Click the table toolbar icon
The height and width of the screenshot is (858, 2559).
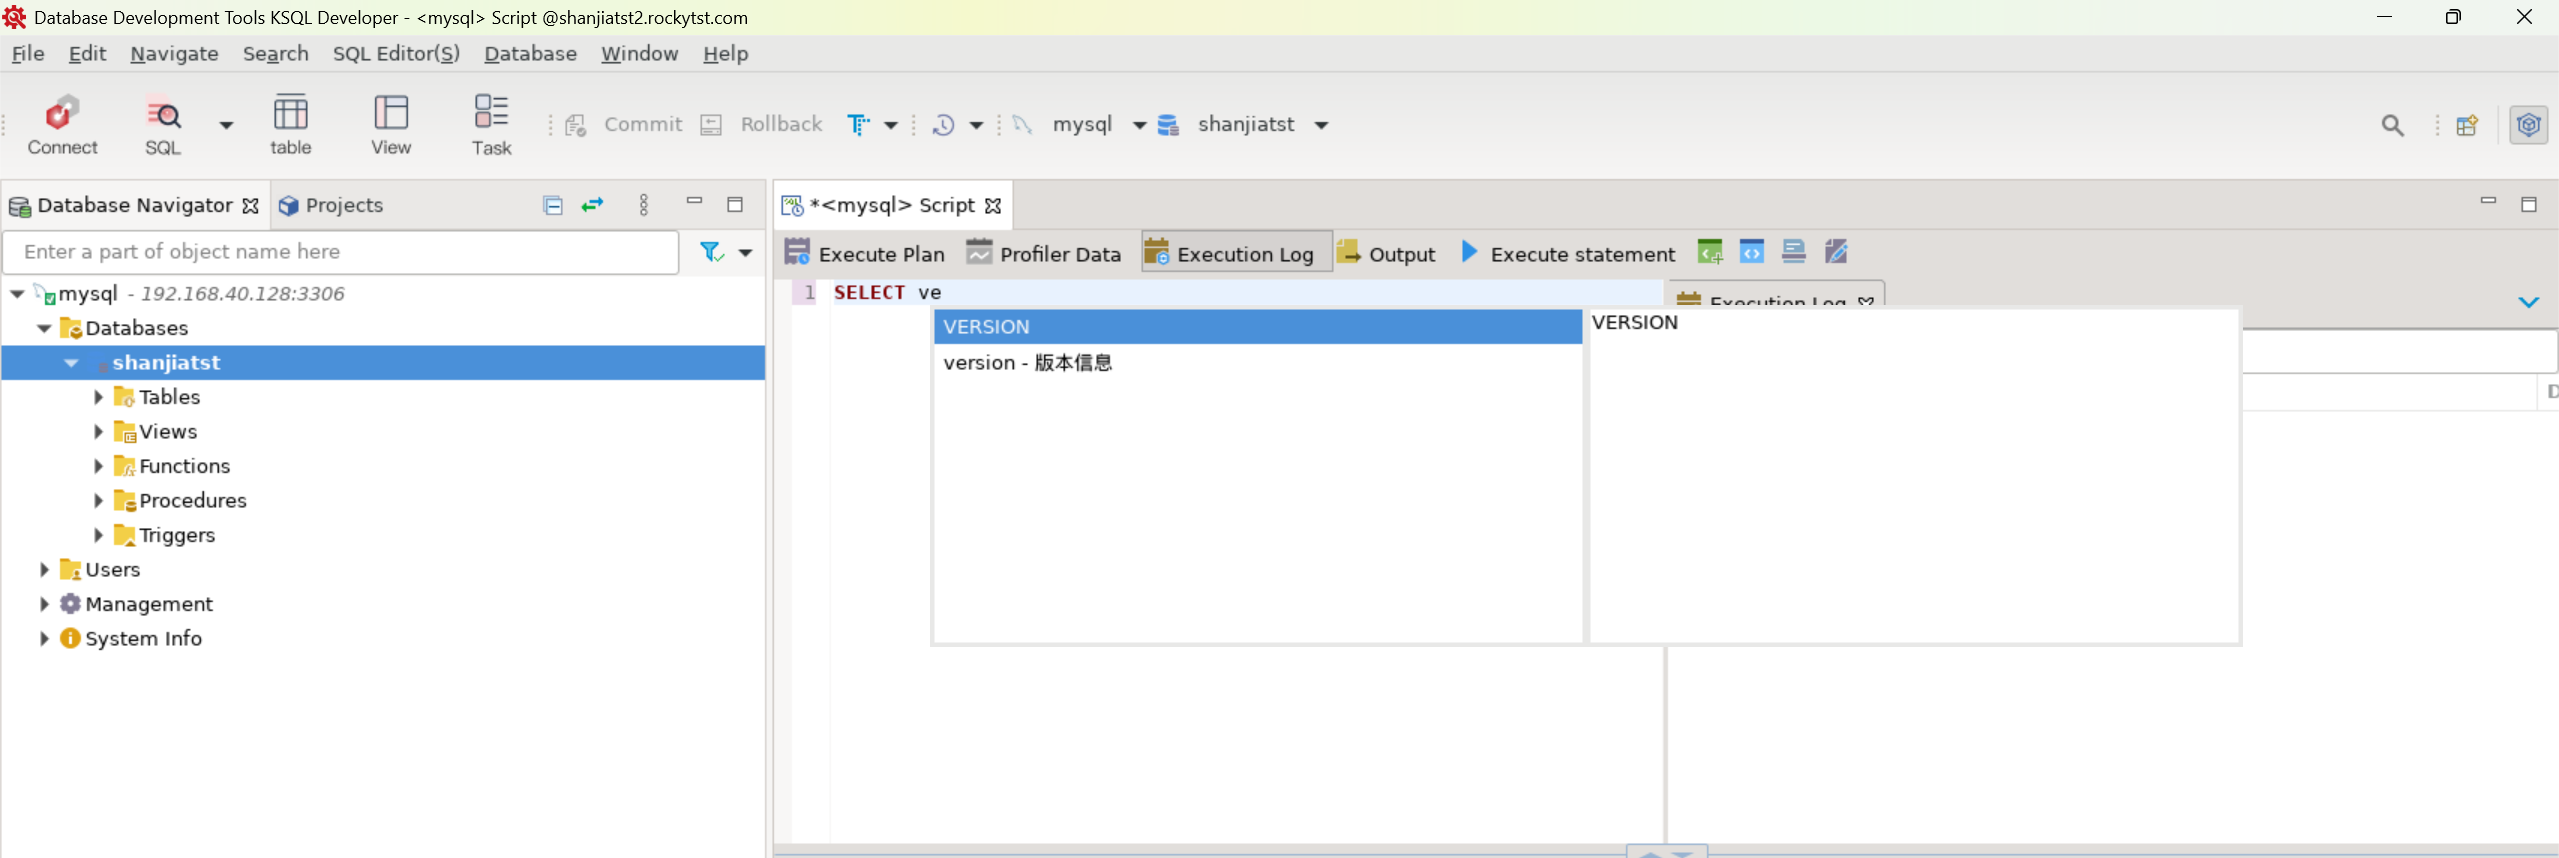click(290, 124)
